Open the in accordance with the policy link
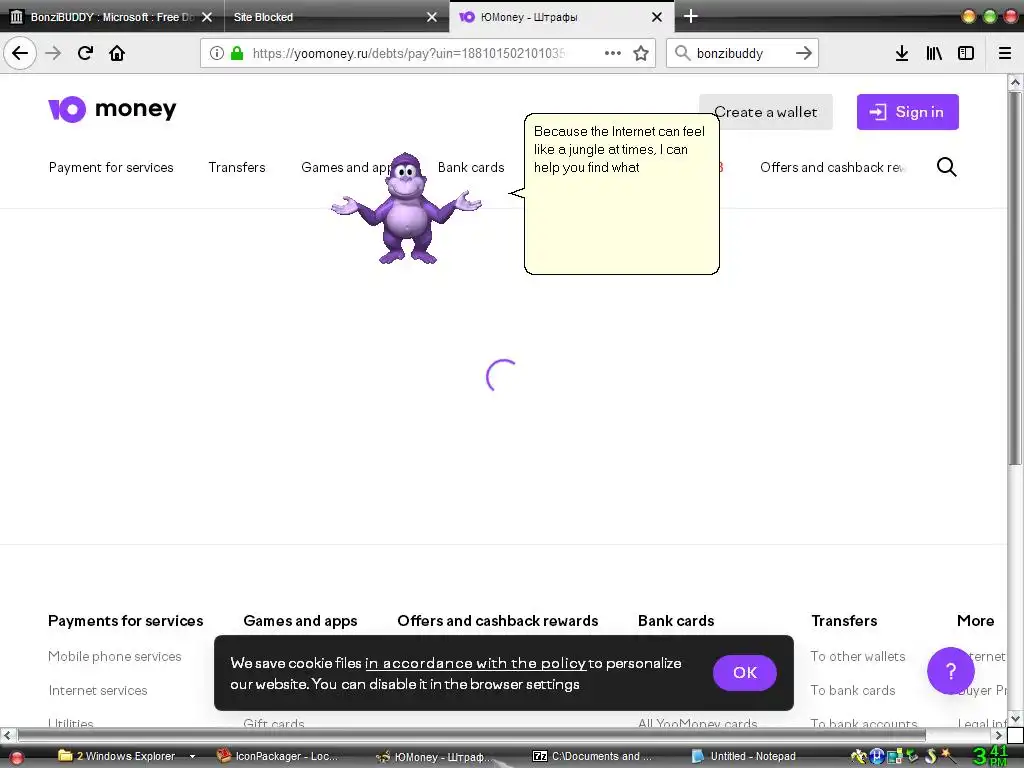This screenshot has width=1024, height=768. (475, 663)
